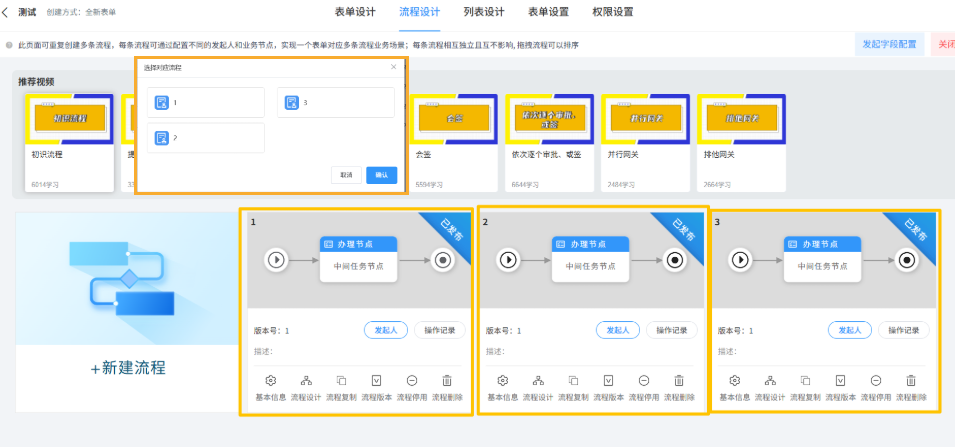Screen dimensions: 955x447
Task: Open 流程设计 for flow 1
Action: (306, 388)
